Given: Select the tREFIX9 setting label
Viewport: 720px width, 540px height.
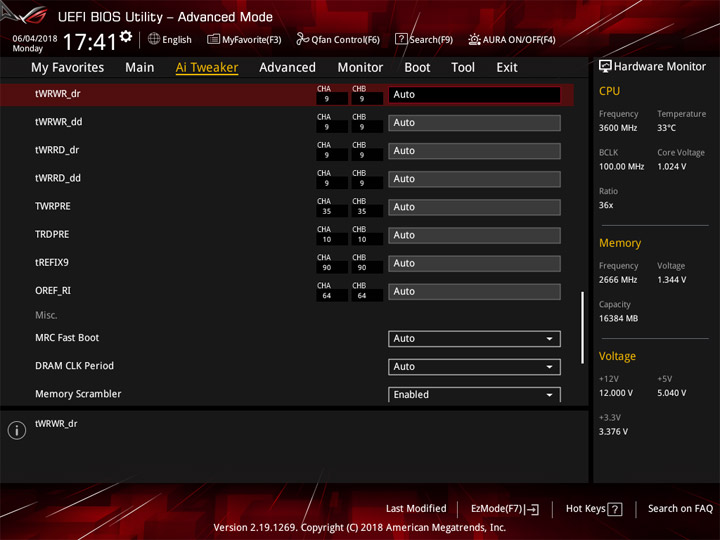Looking at the screenshot, I should [x=52, y=262].
